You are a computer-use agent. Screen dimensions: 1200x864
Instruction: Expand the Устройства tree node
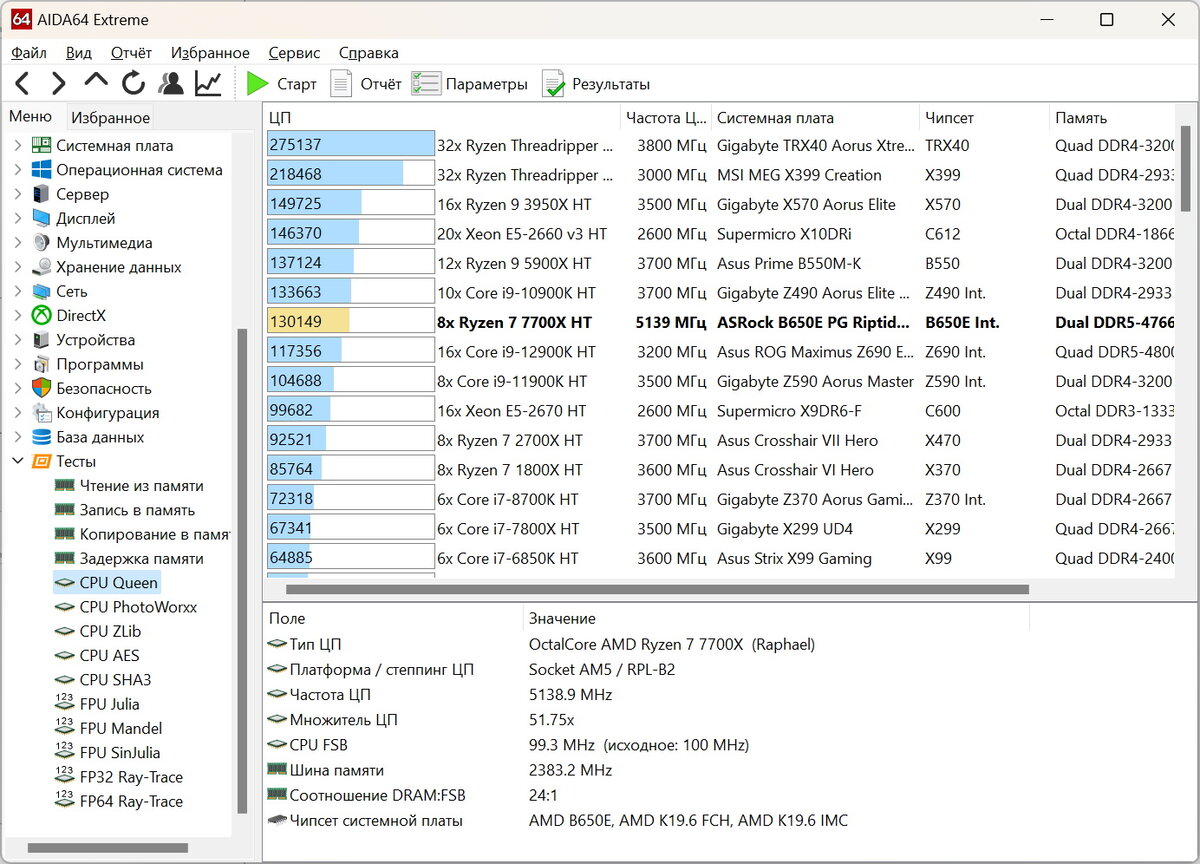pos(17,340)
